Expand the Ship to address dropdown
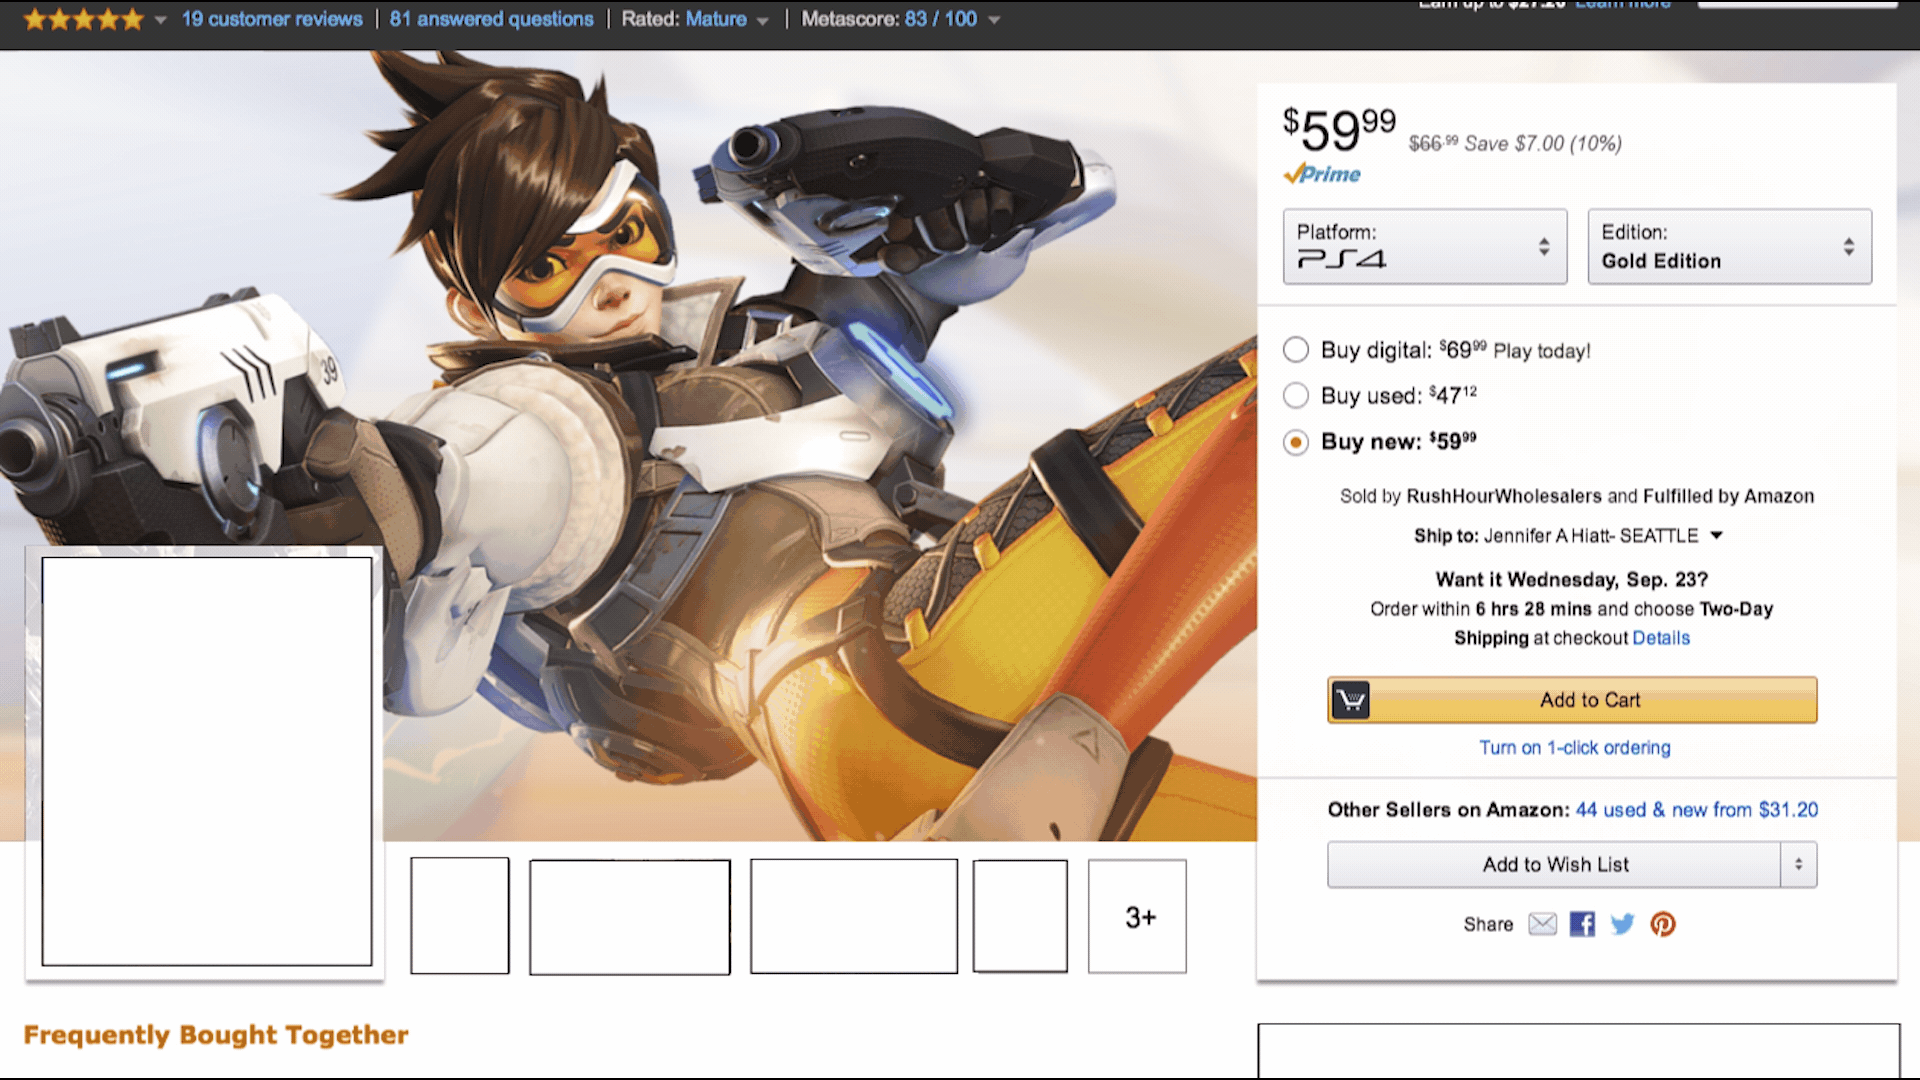This screenshot has width=1920, height=1080. tap(1716, 535)
